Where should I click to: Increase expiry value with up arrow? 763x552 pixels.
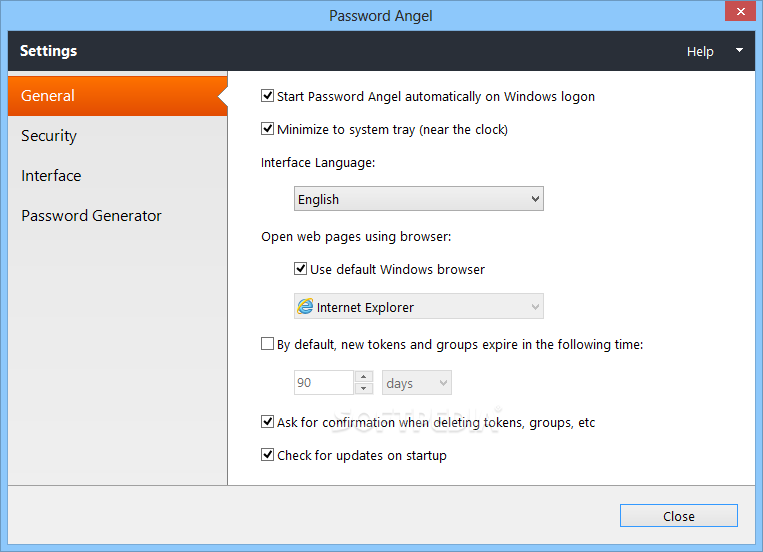click(x=363, y=377)
